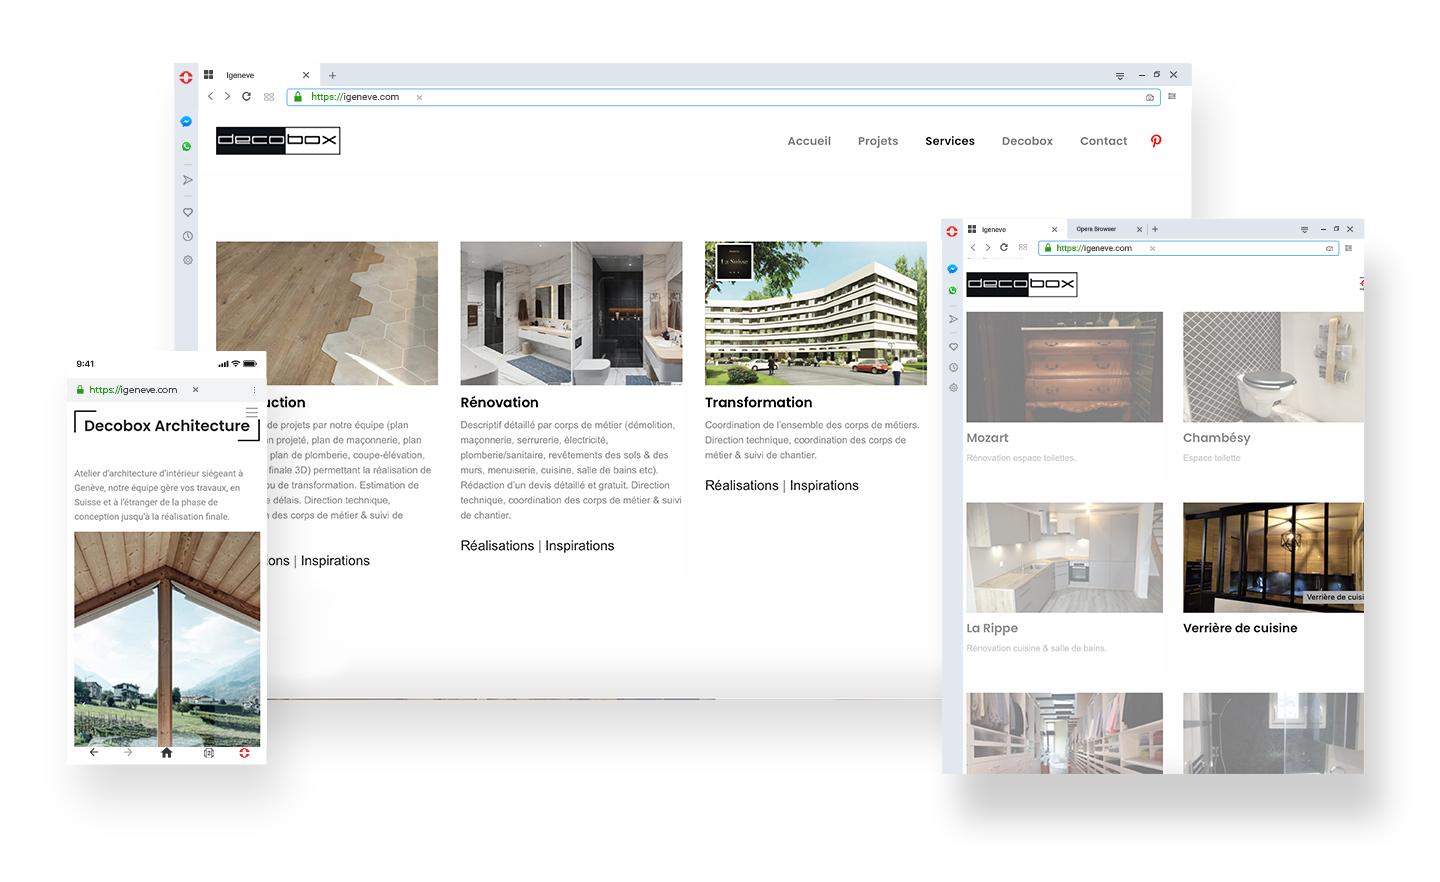This screenshot has width=1440, height=882.
Task: Click the home icon in the mobile browser bar
Action: 167,753
